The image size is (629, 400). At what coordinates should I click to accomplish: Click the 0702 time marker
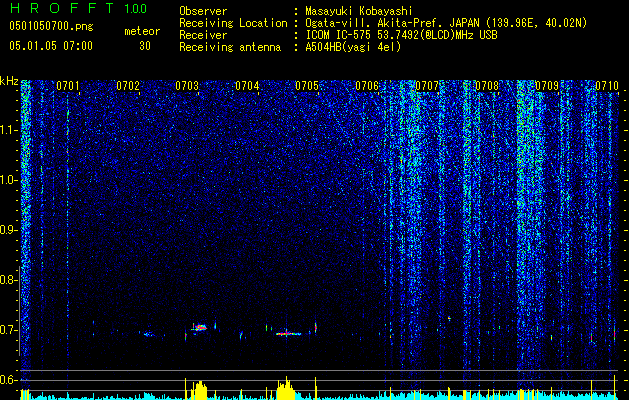click(x=128, y=86)
